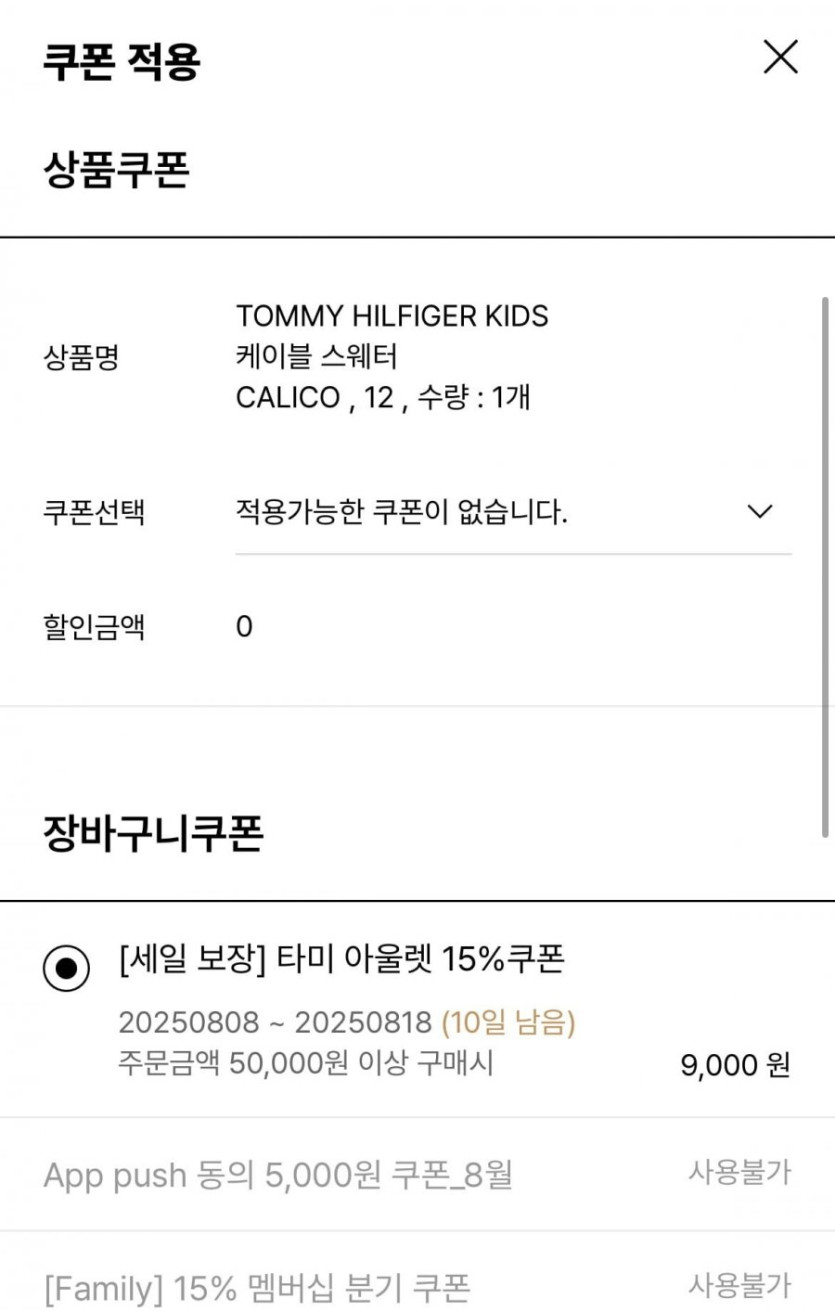Tap 사용불가 next to App push coupon
This screenshot has height=1311, width=835.
739,1173
